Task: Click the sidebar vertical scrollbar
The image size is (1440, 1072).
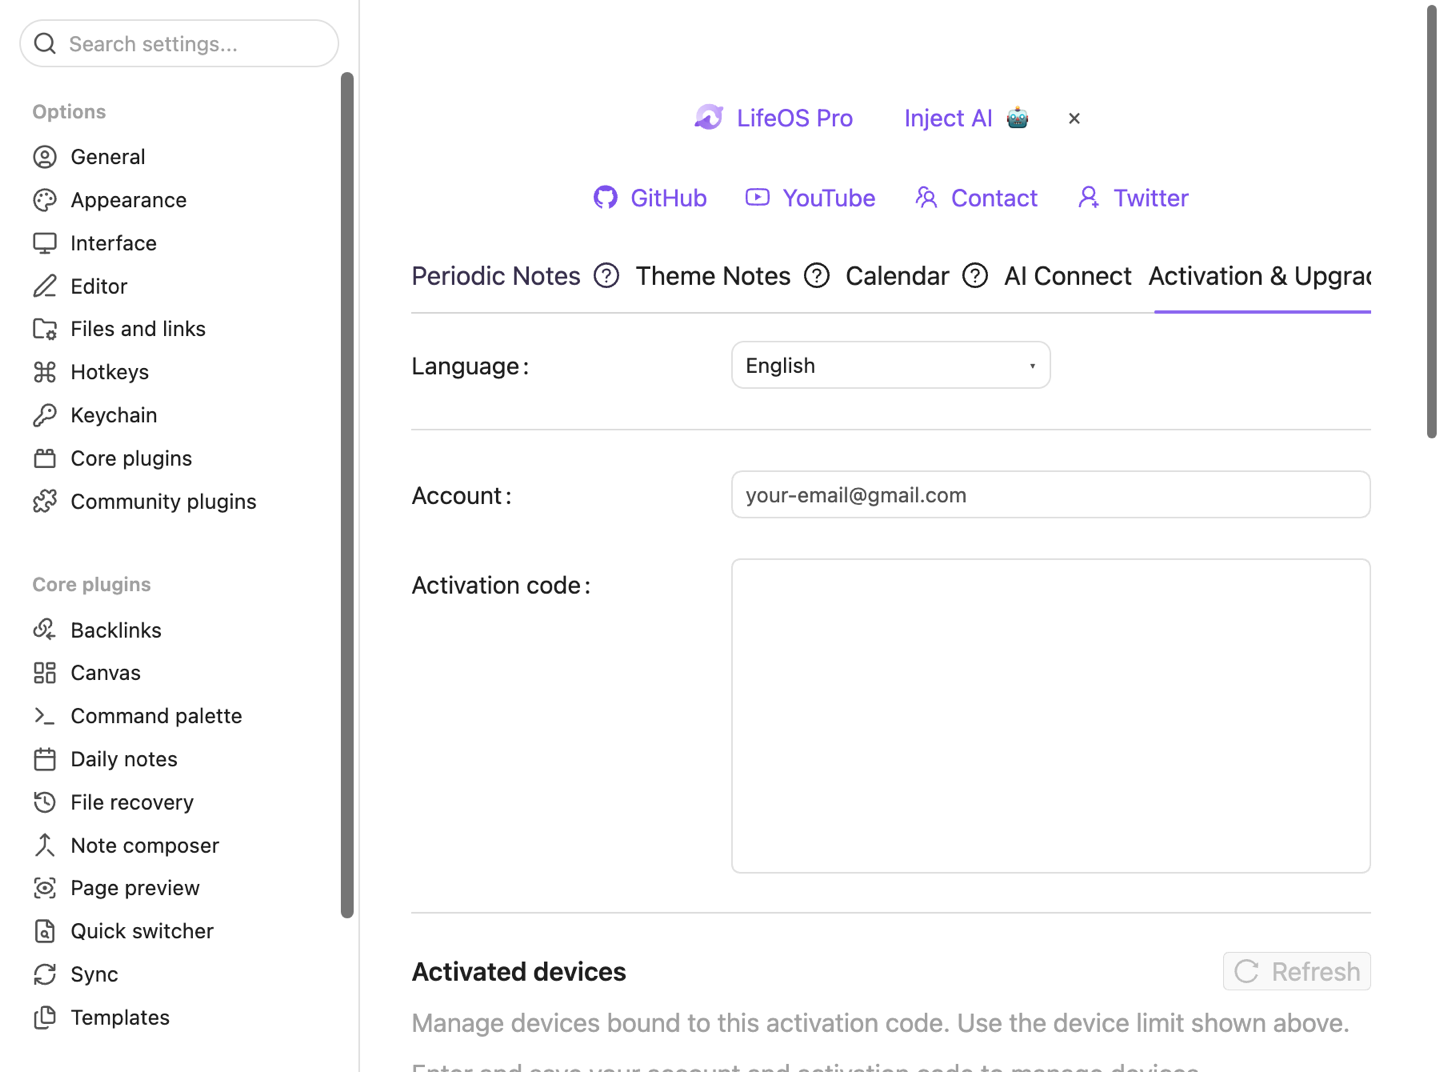Action: 347,495
